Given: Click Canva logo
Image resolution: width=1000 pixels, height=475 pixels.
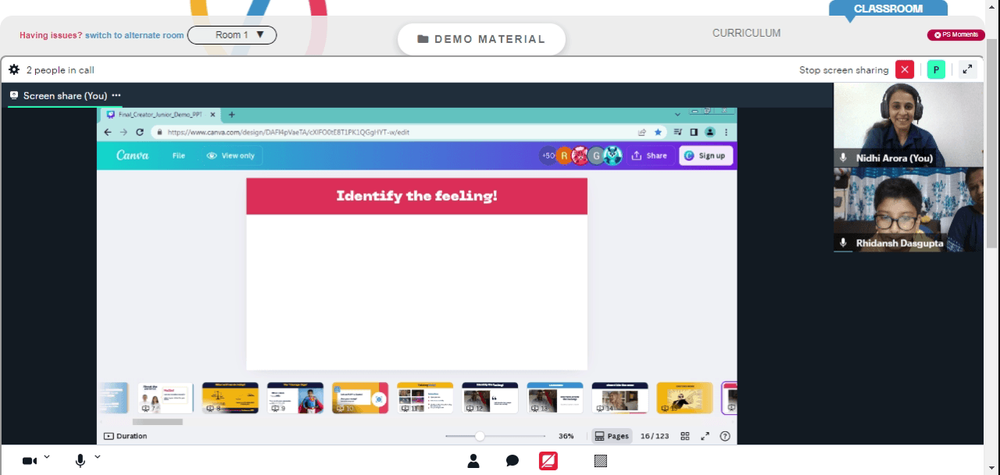Looking at the screenshot, I should 133,155.
